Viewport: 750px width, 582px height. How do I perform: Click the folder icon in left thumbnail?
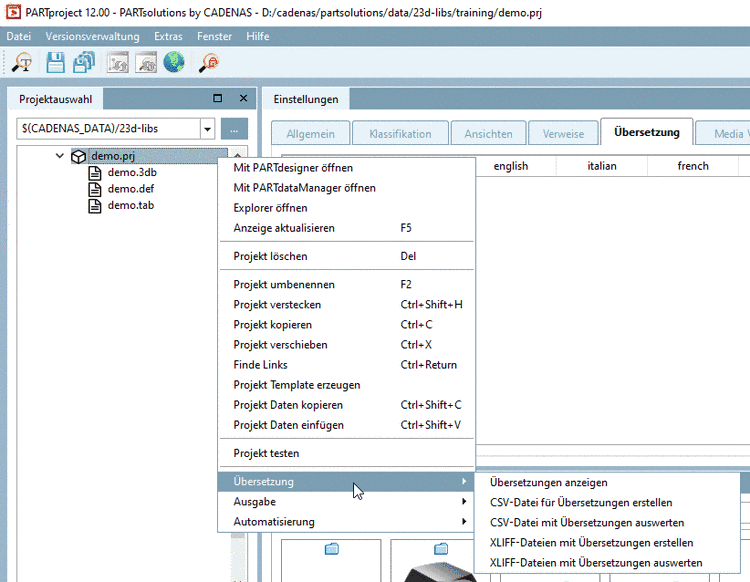point(331,549)
